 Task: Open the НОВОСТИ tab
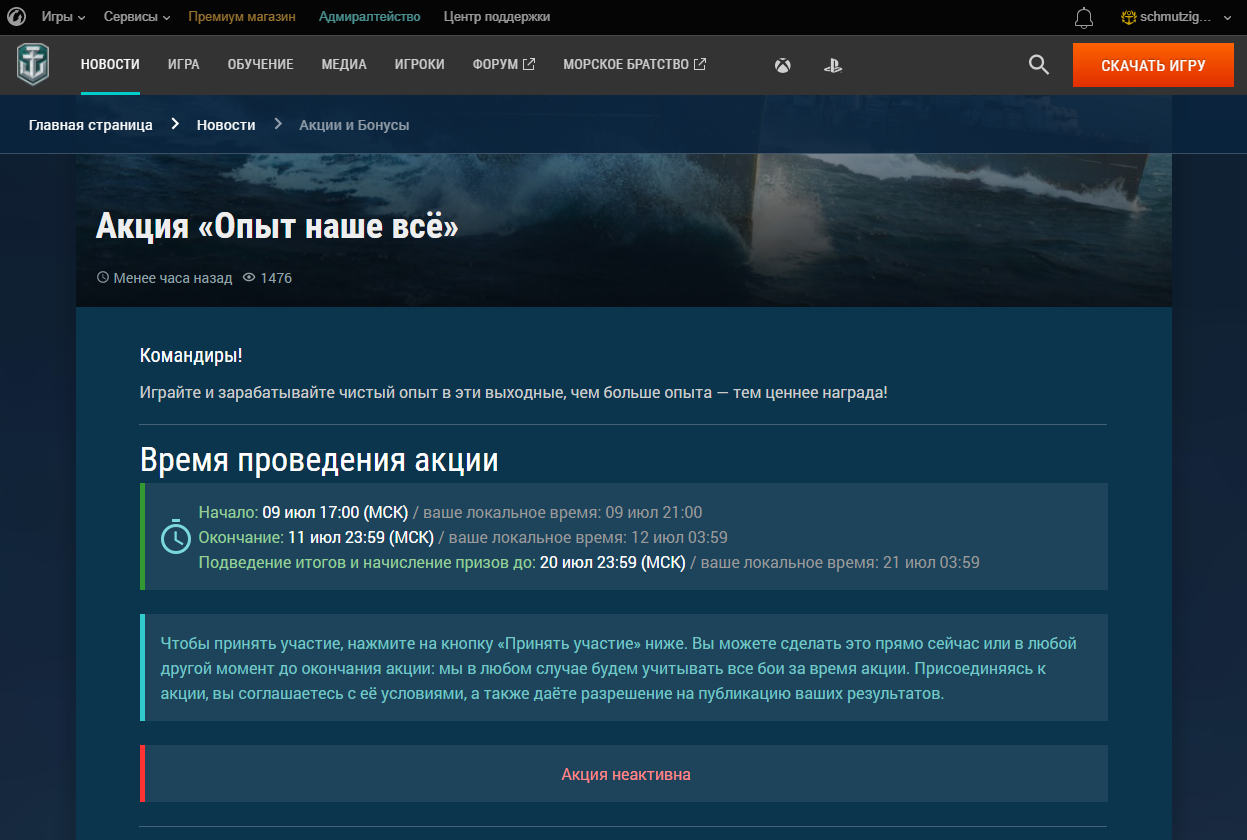(x=110, y=65)
